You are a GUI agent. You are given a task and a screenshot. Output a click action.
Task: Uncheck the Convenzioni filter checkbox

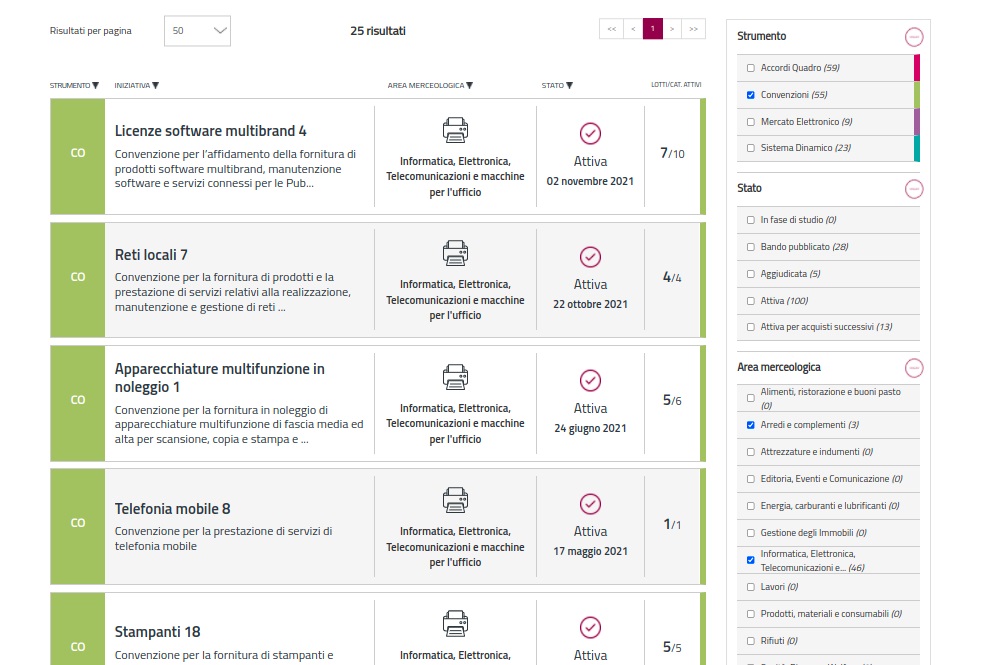tap(751, 95)
